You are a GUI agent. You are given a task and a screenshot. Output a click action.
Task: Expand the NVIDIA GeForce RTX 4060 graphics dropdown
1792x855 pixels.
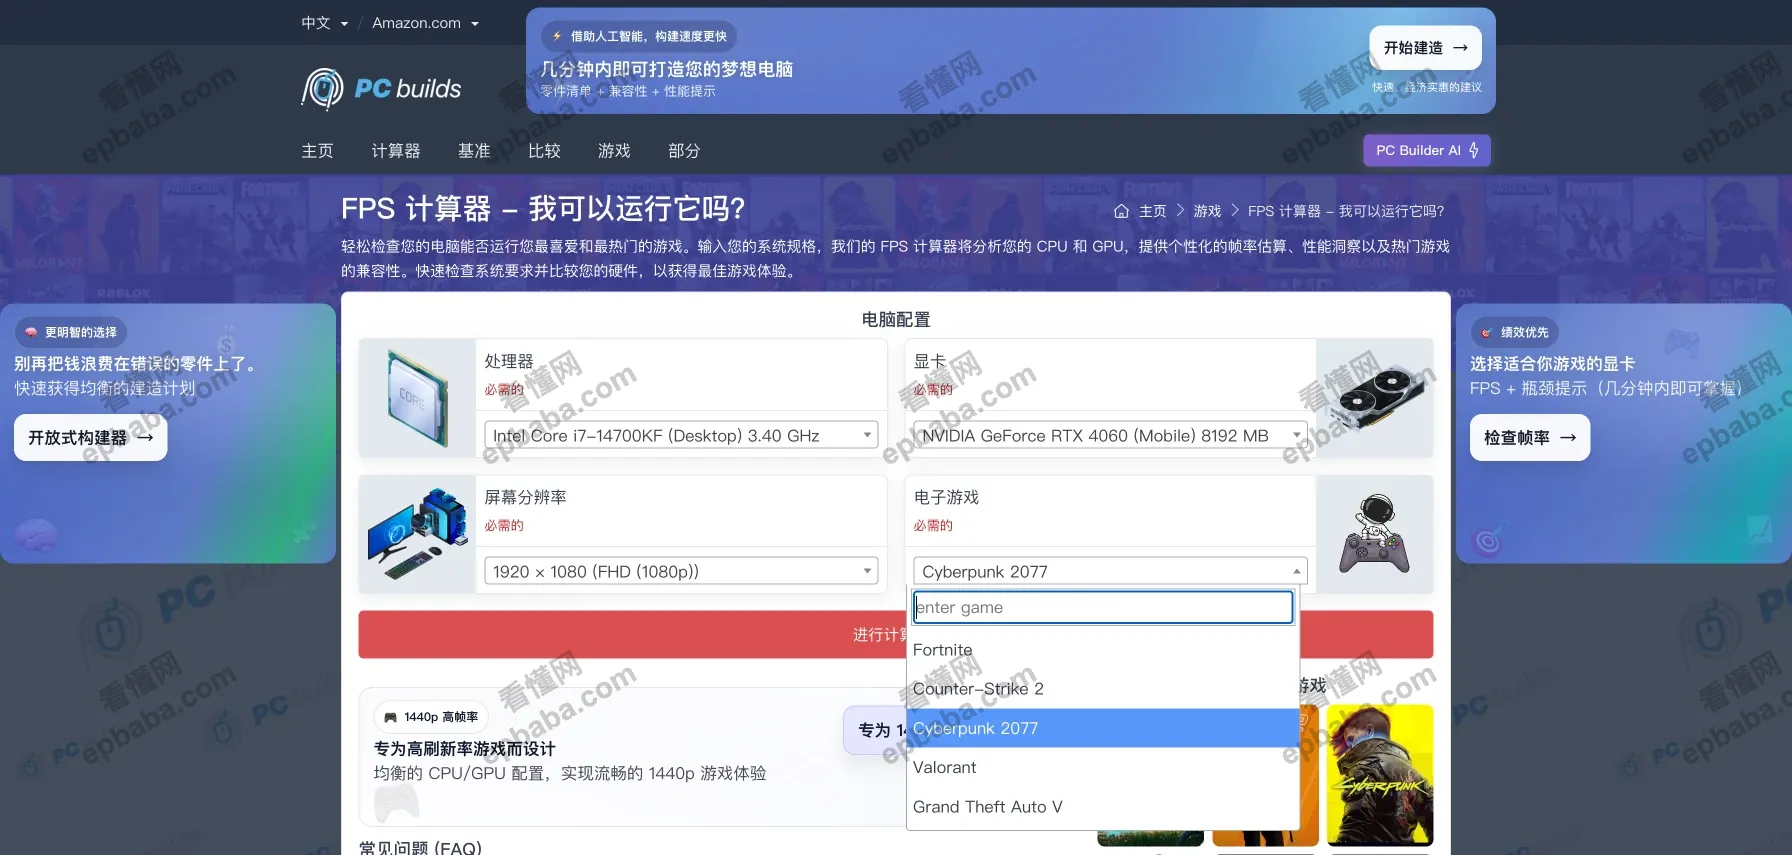click(x=1110, y=435)
